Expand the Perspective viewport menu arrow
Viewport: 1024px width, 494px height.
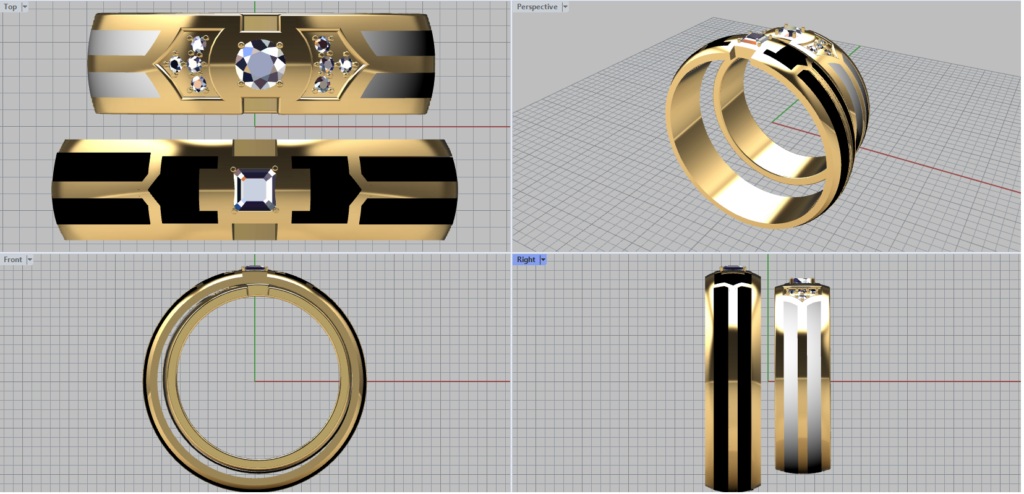pos(566,7)
